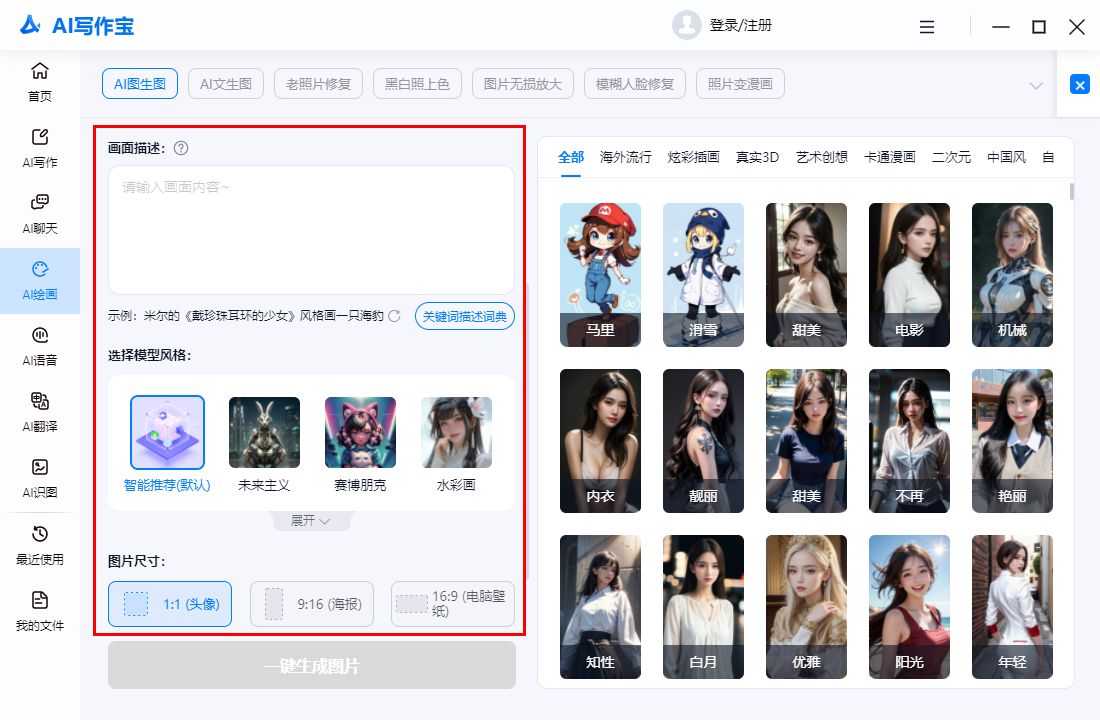Open 我的文件 my files
Viewport: 1100px width, 720px height.
(40, 612)
